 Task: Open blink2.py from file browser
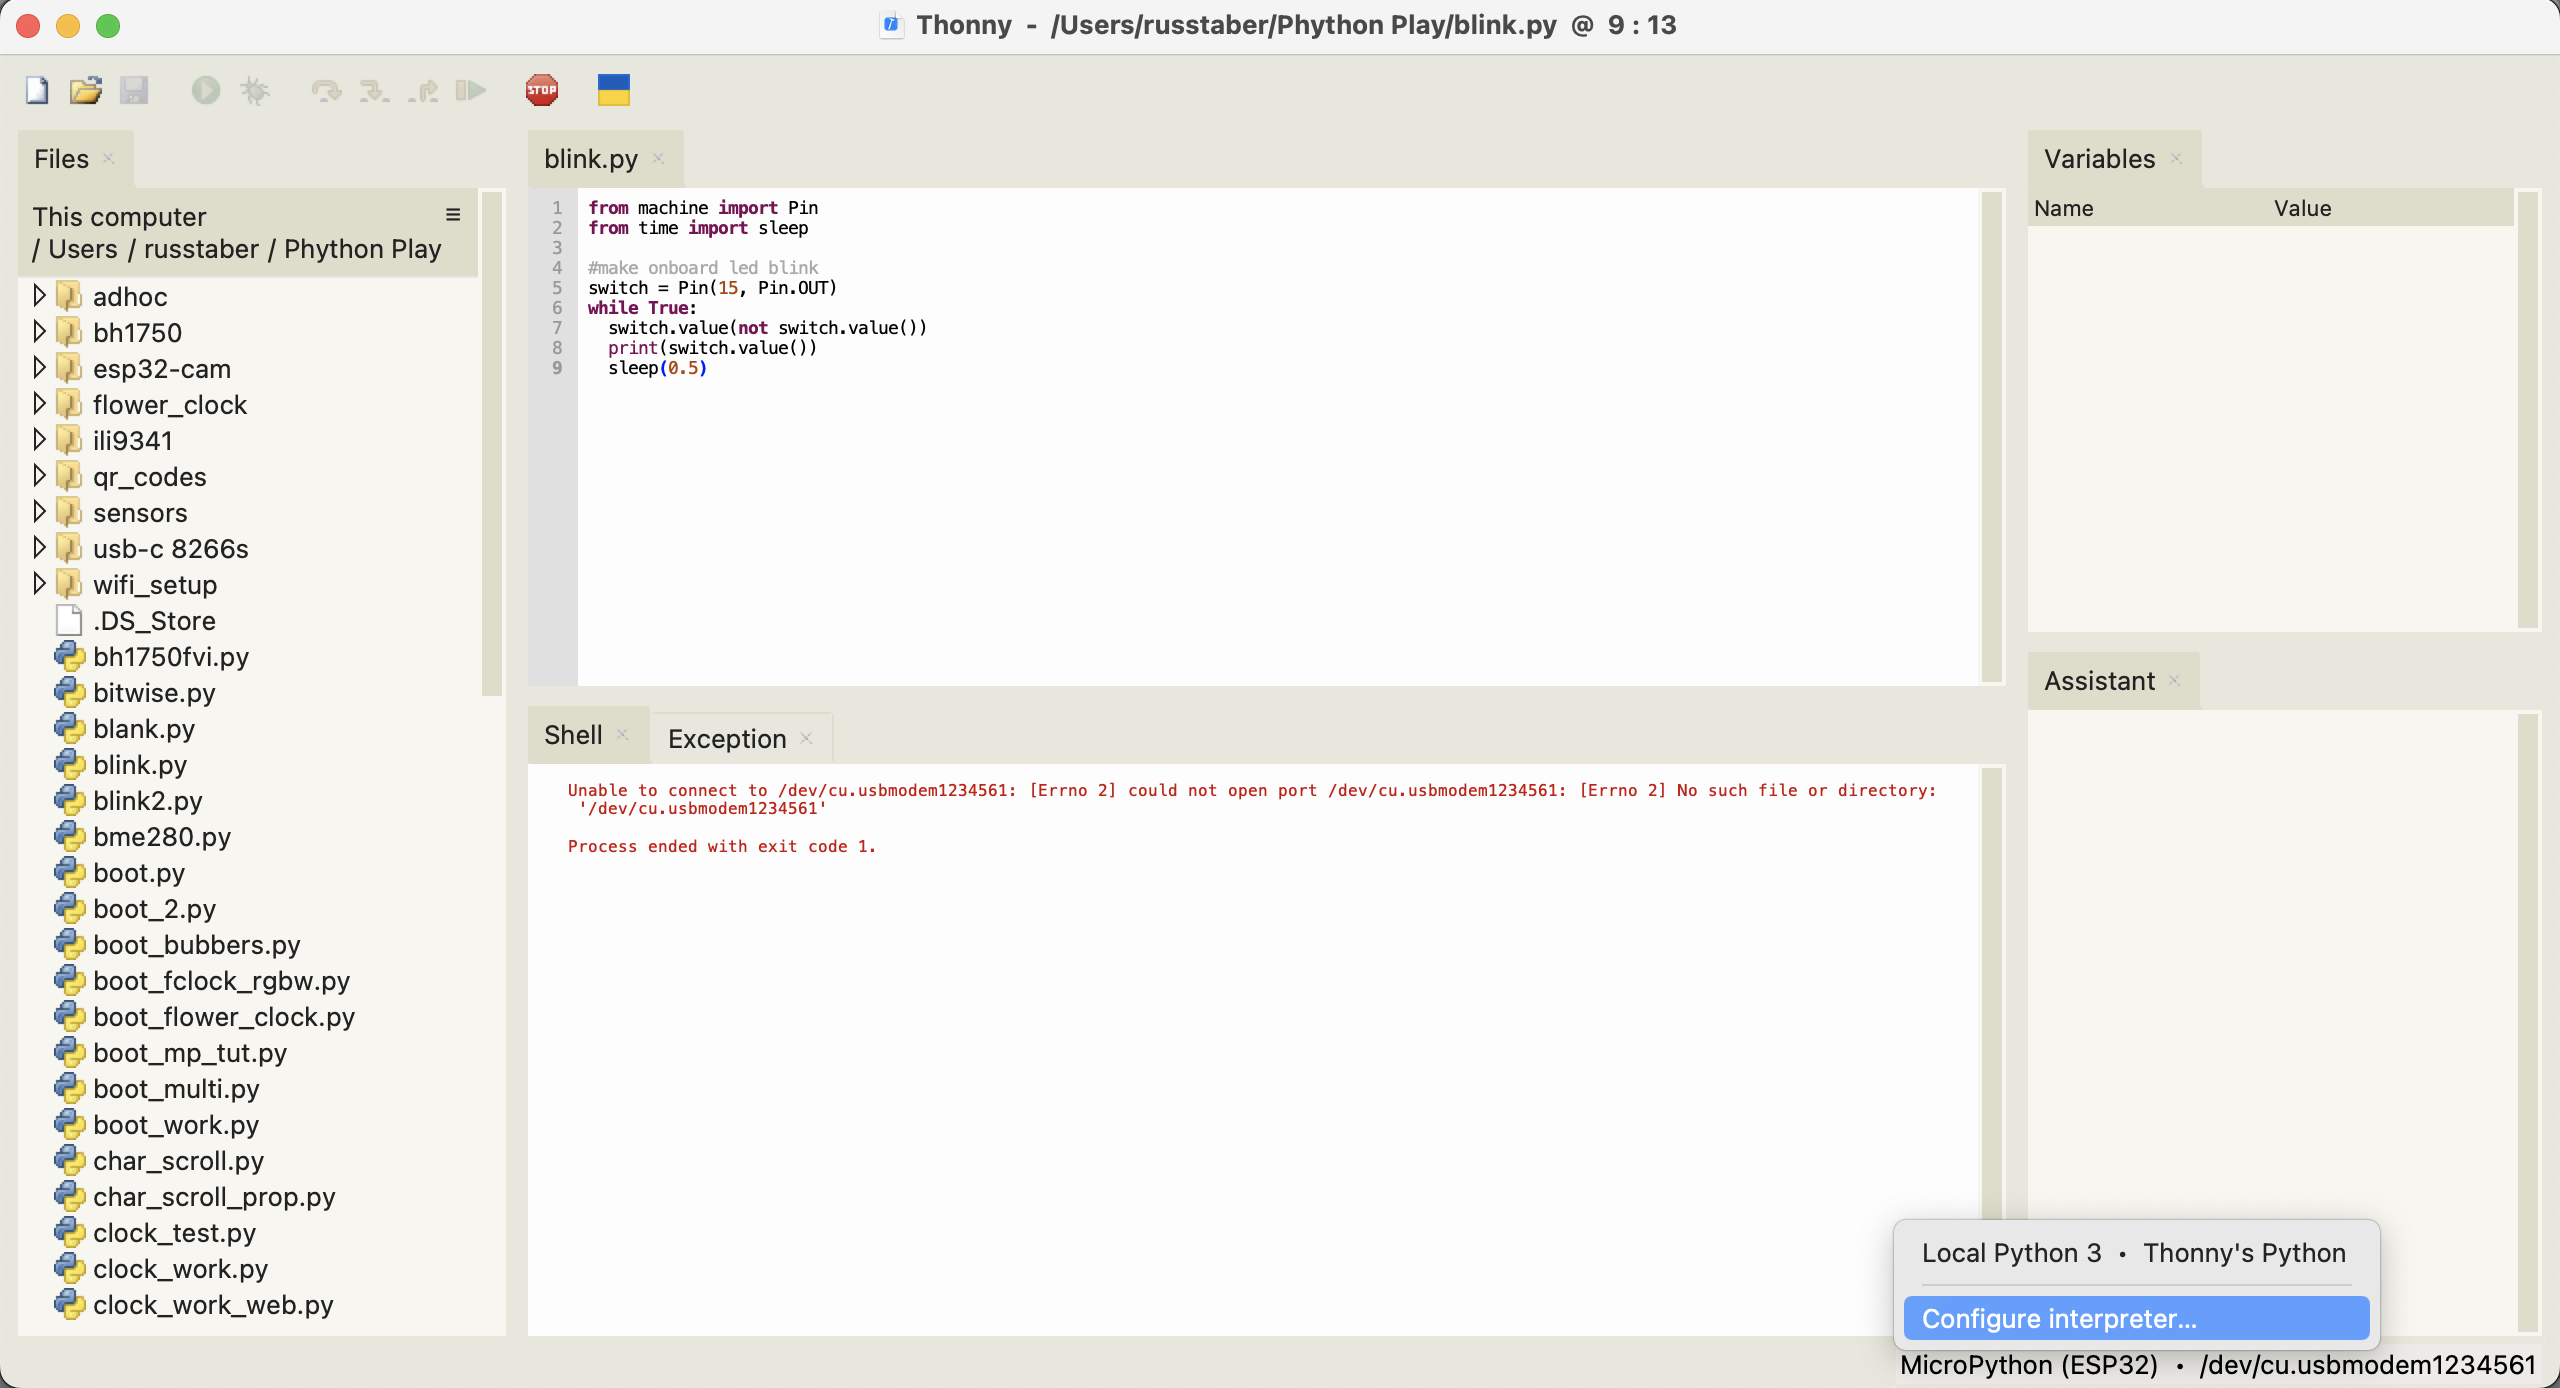pyautogui.click(x=148, y=800)
